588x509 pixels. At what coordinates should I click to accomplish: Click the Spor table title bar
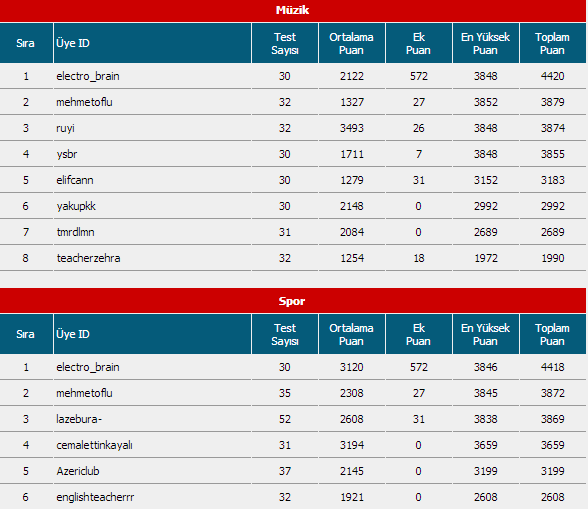293,301
